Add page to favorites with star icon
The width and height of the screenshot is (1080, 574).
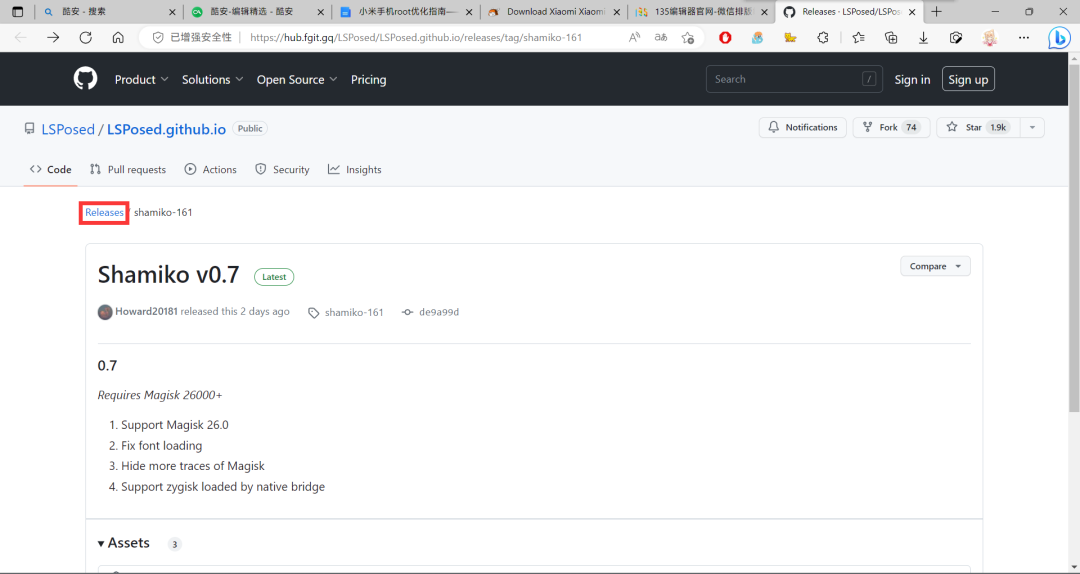pyautogui.click(x=688, y=37)
